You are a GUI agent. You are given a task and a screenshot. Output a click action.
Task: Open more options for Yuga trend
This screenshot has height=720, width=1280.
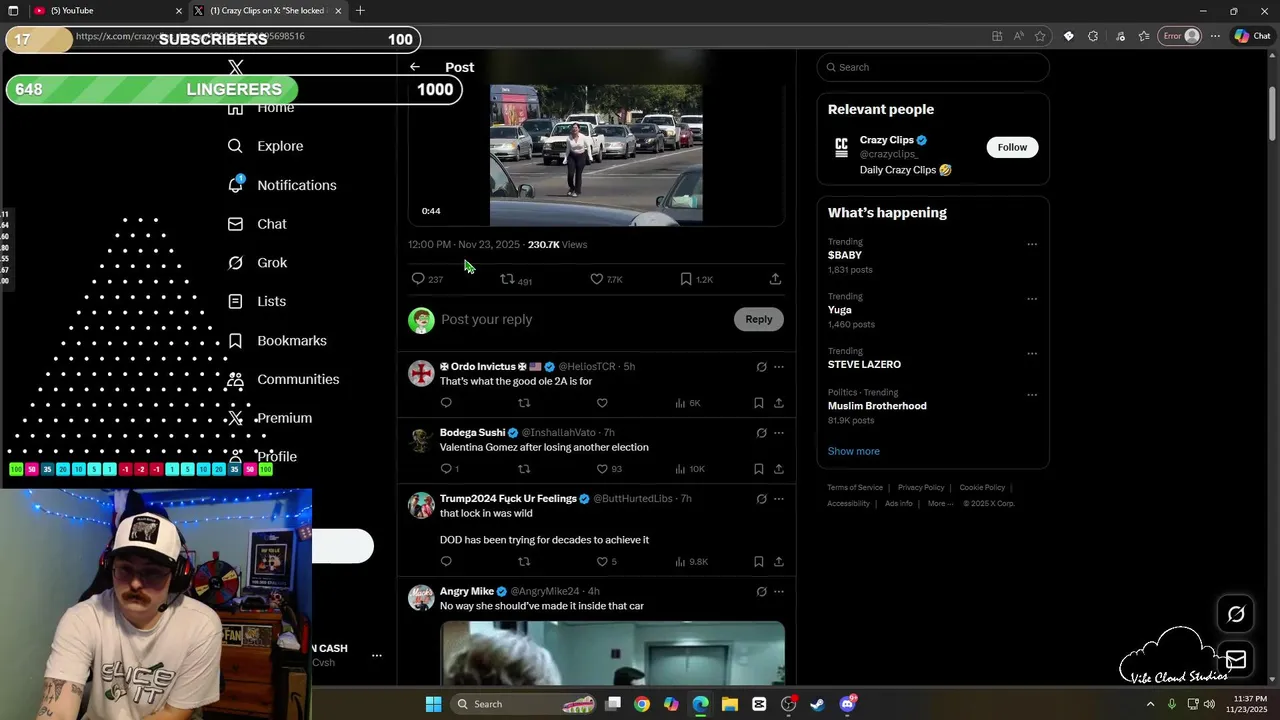pyautogui.click(x=1032, y=299)
